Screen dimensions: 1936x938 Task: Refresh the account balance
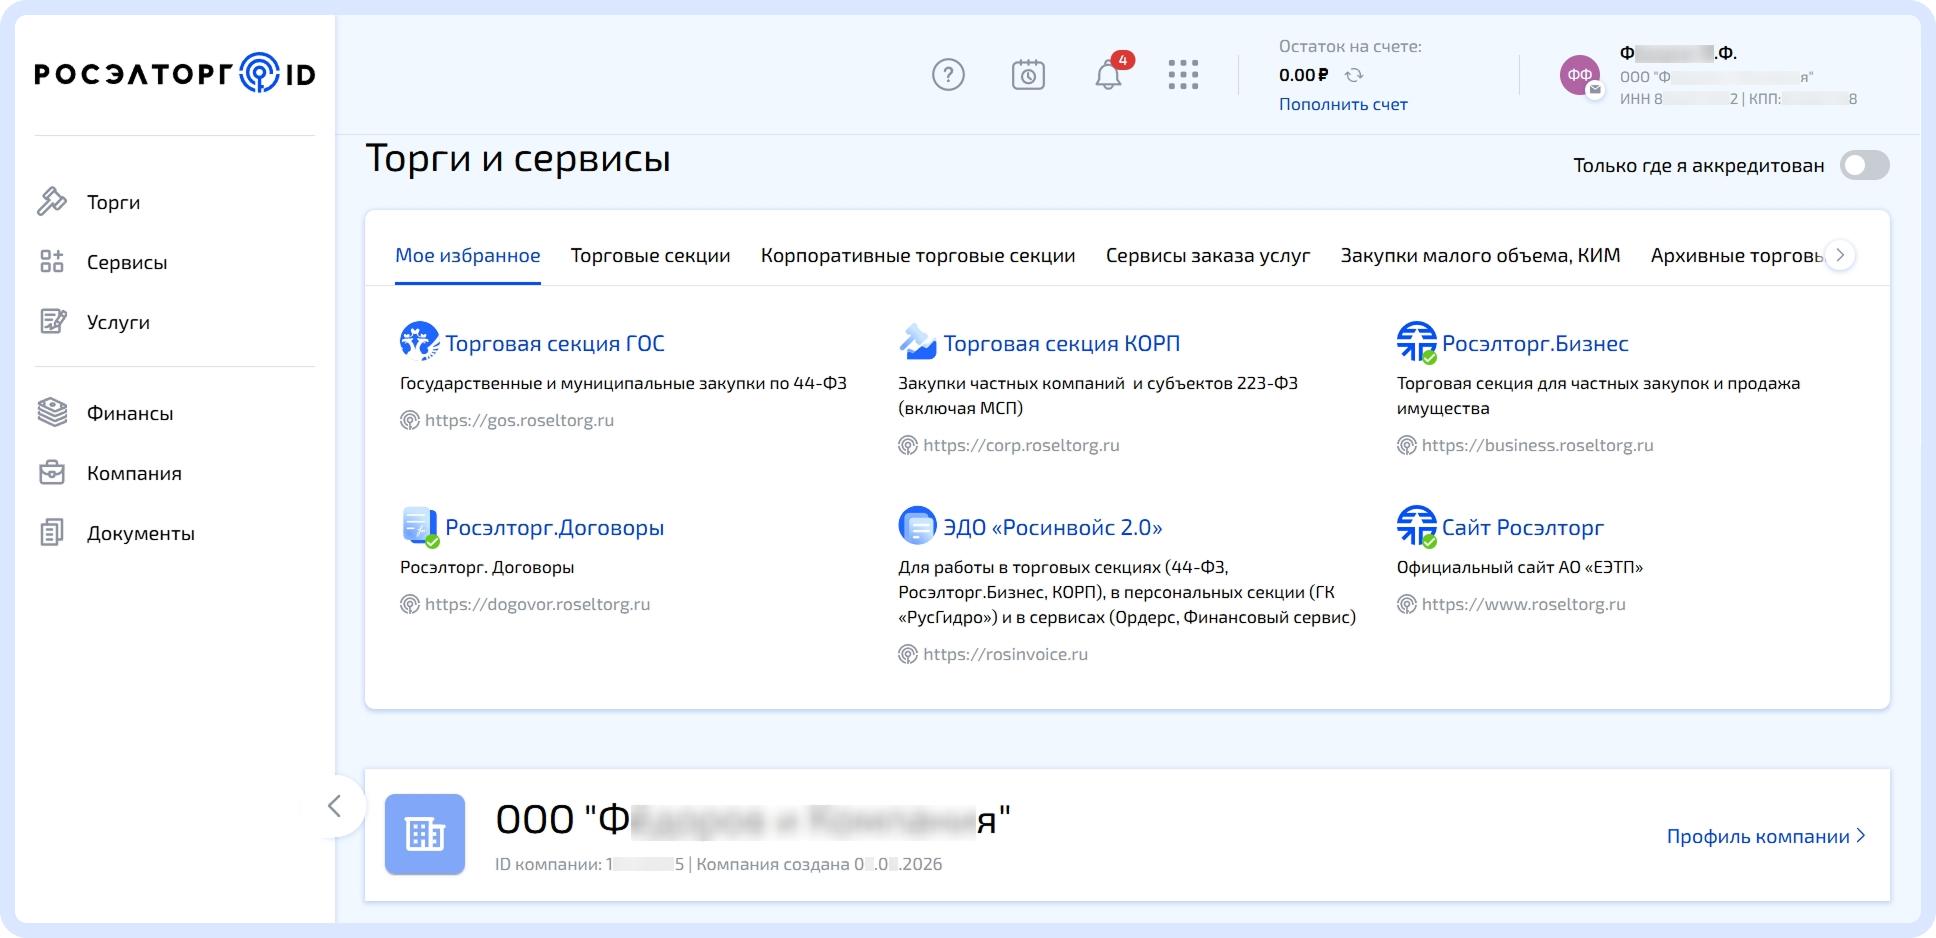1354,75
